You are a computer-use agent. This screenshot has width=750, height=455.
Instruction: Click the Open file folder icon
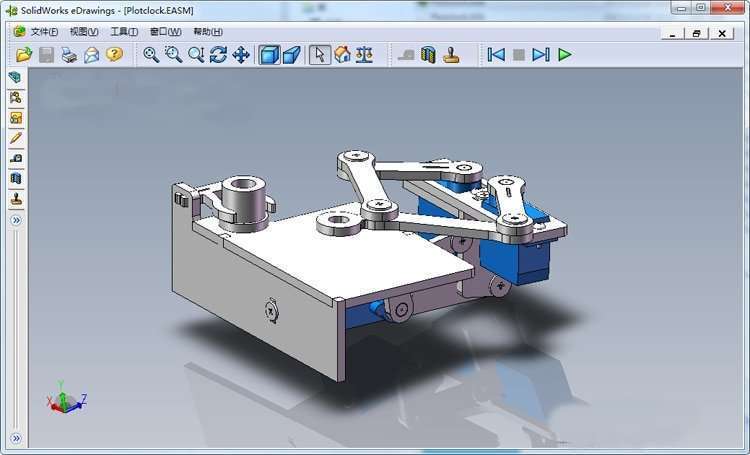click(x=23, y=55)
